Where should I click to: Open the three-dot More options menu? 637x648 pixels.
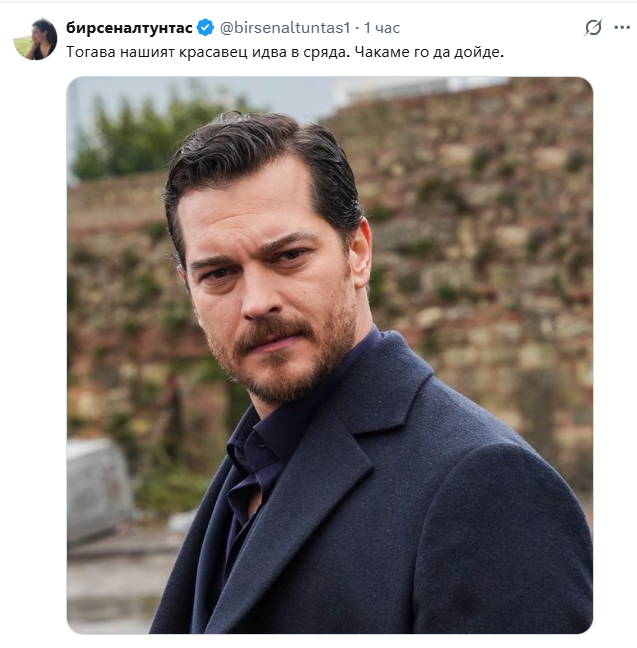(620, 28)
